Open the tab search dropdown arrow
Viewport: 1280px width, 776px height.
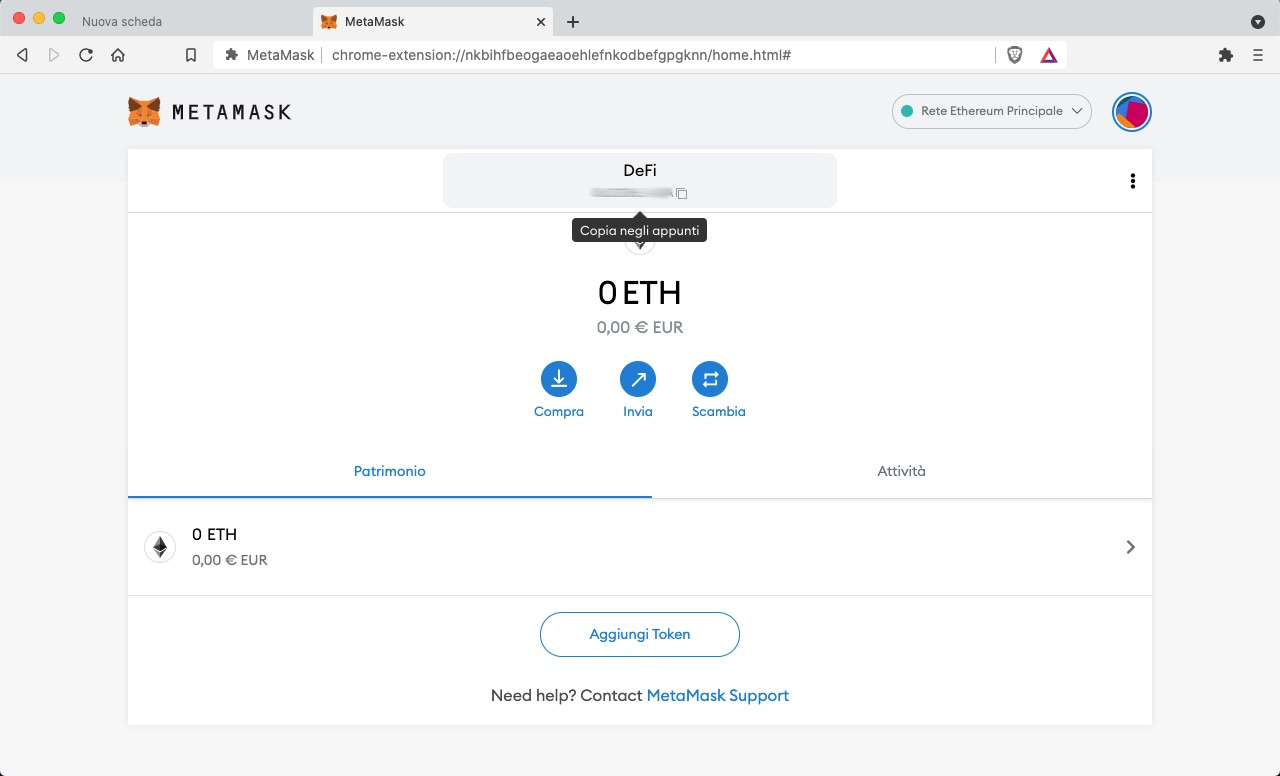[1258, 21]
